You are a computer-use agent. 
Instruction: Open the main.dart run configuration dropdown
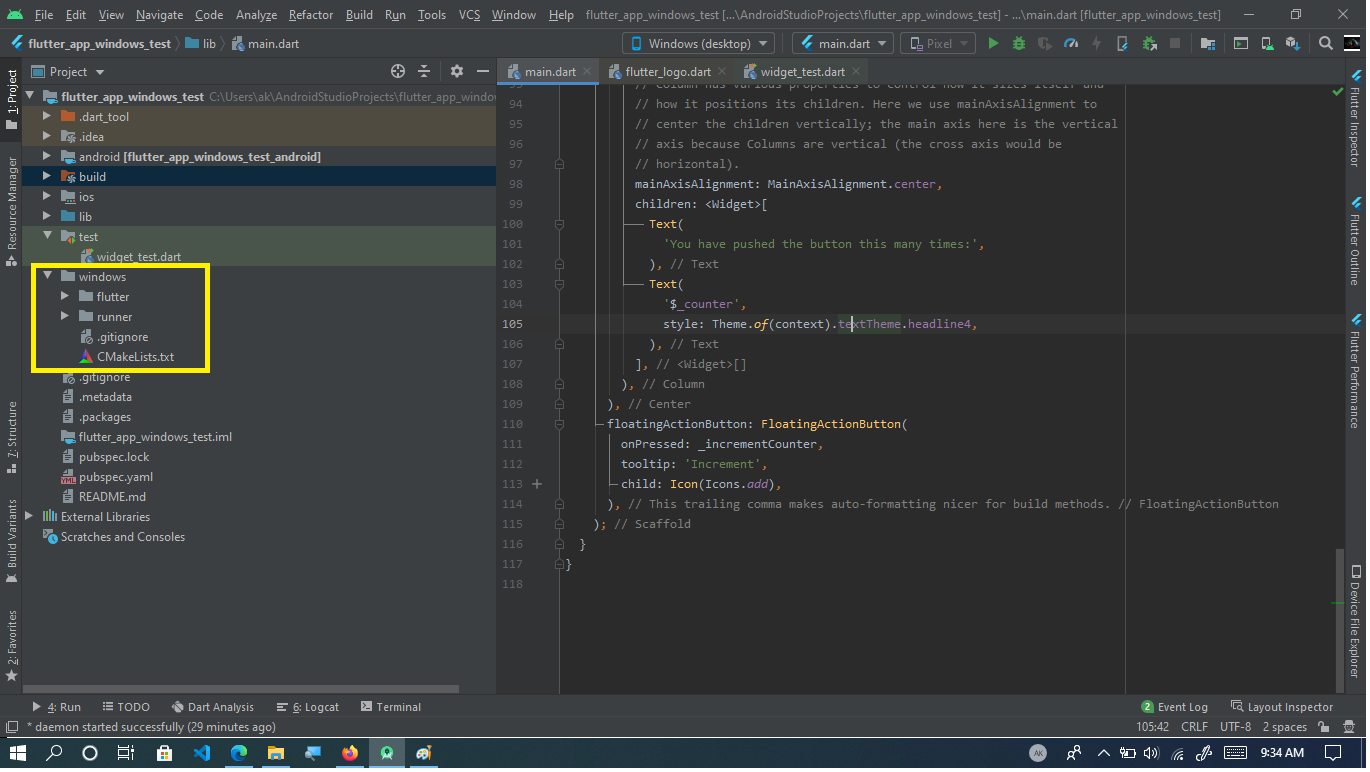tap(841, 43)
